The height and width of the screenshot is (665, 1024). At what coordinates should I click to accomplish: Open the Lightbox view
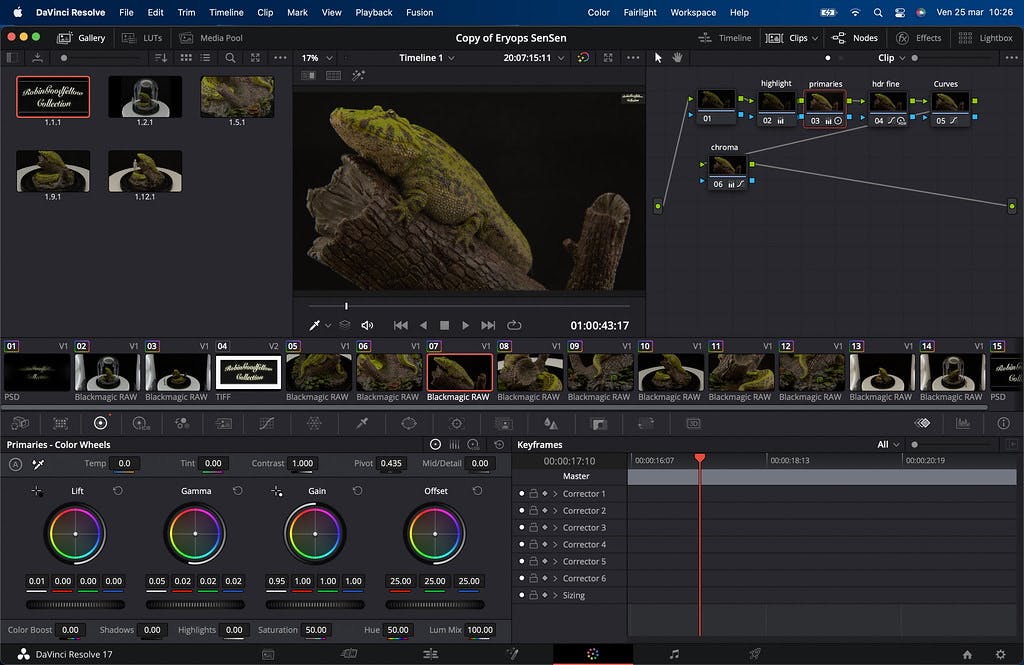(985, 38)
